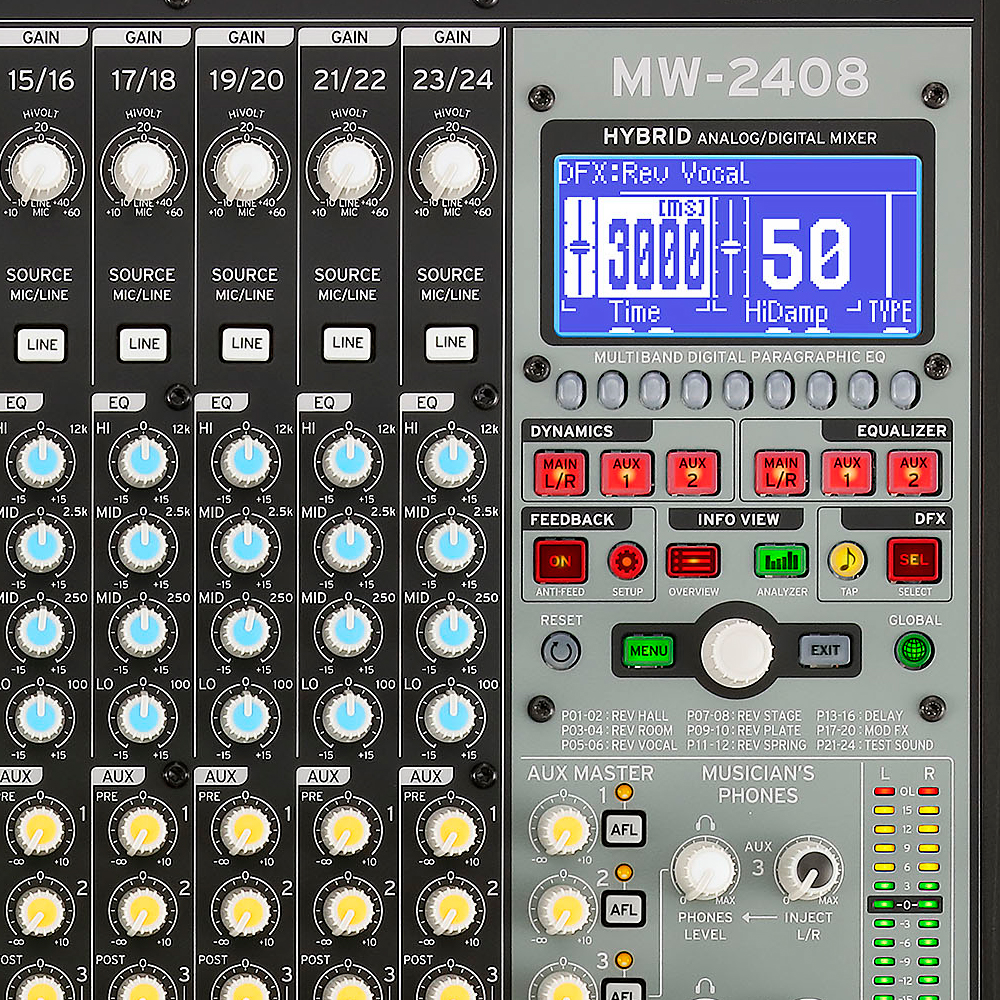Click GAIN knob on channel 19/20

tap(246, 171)
